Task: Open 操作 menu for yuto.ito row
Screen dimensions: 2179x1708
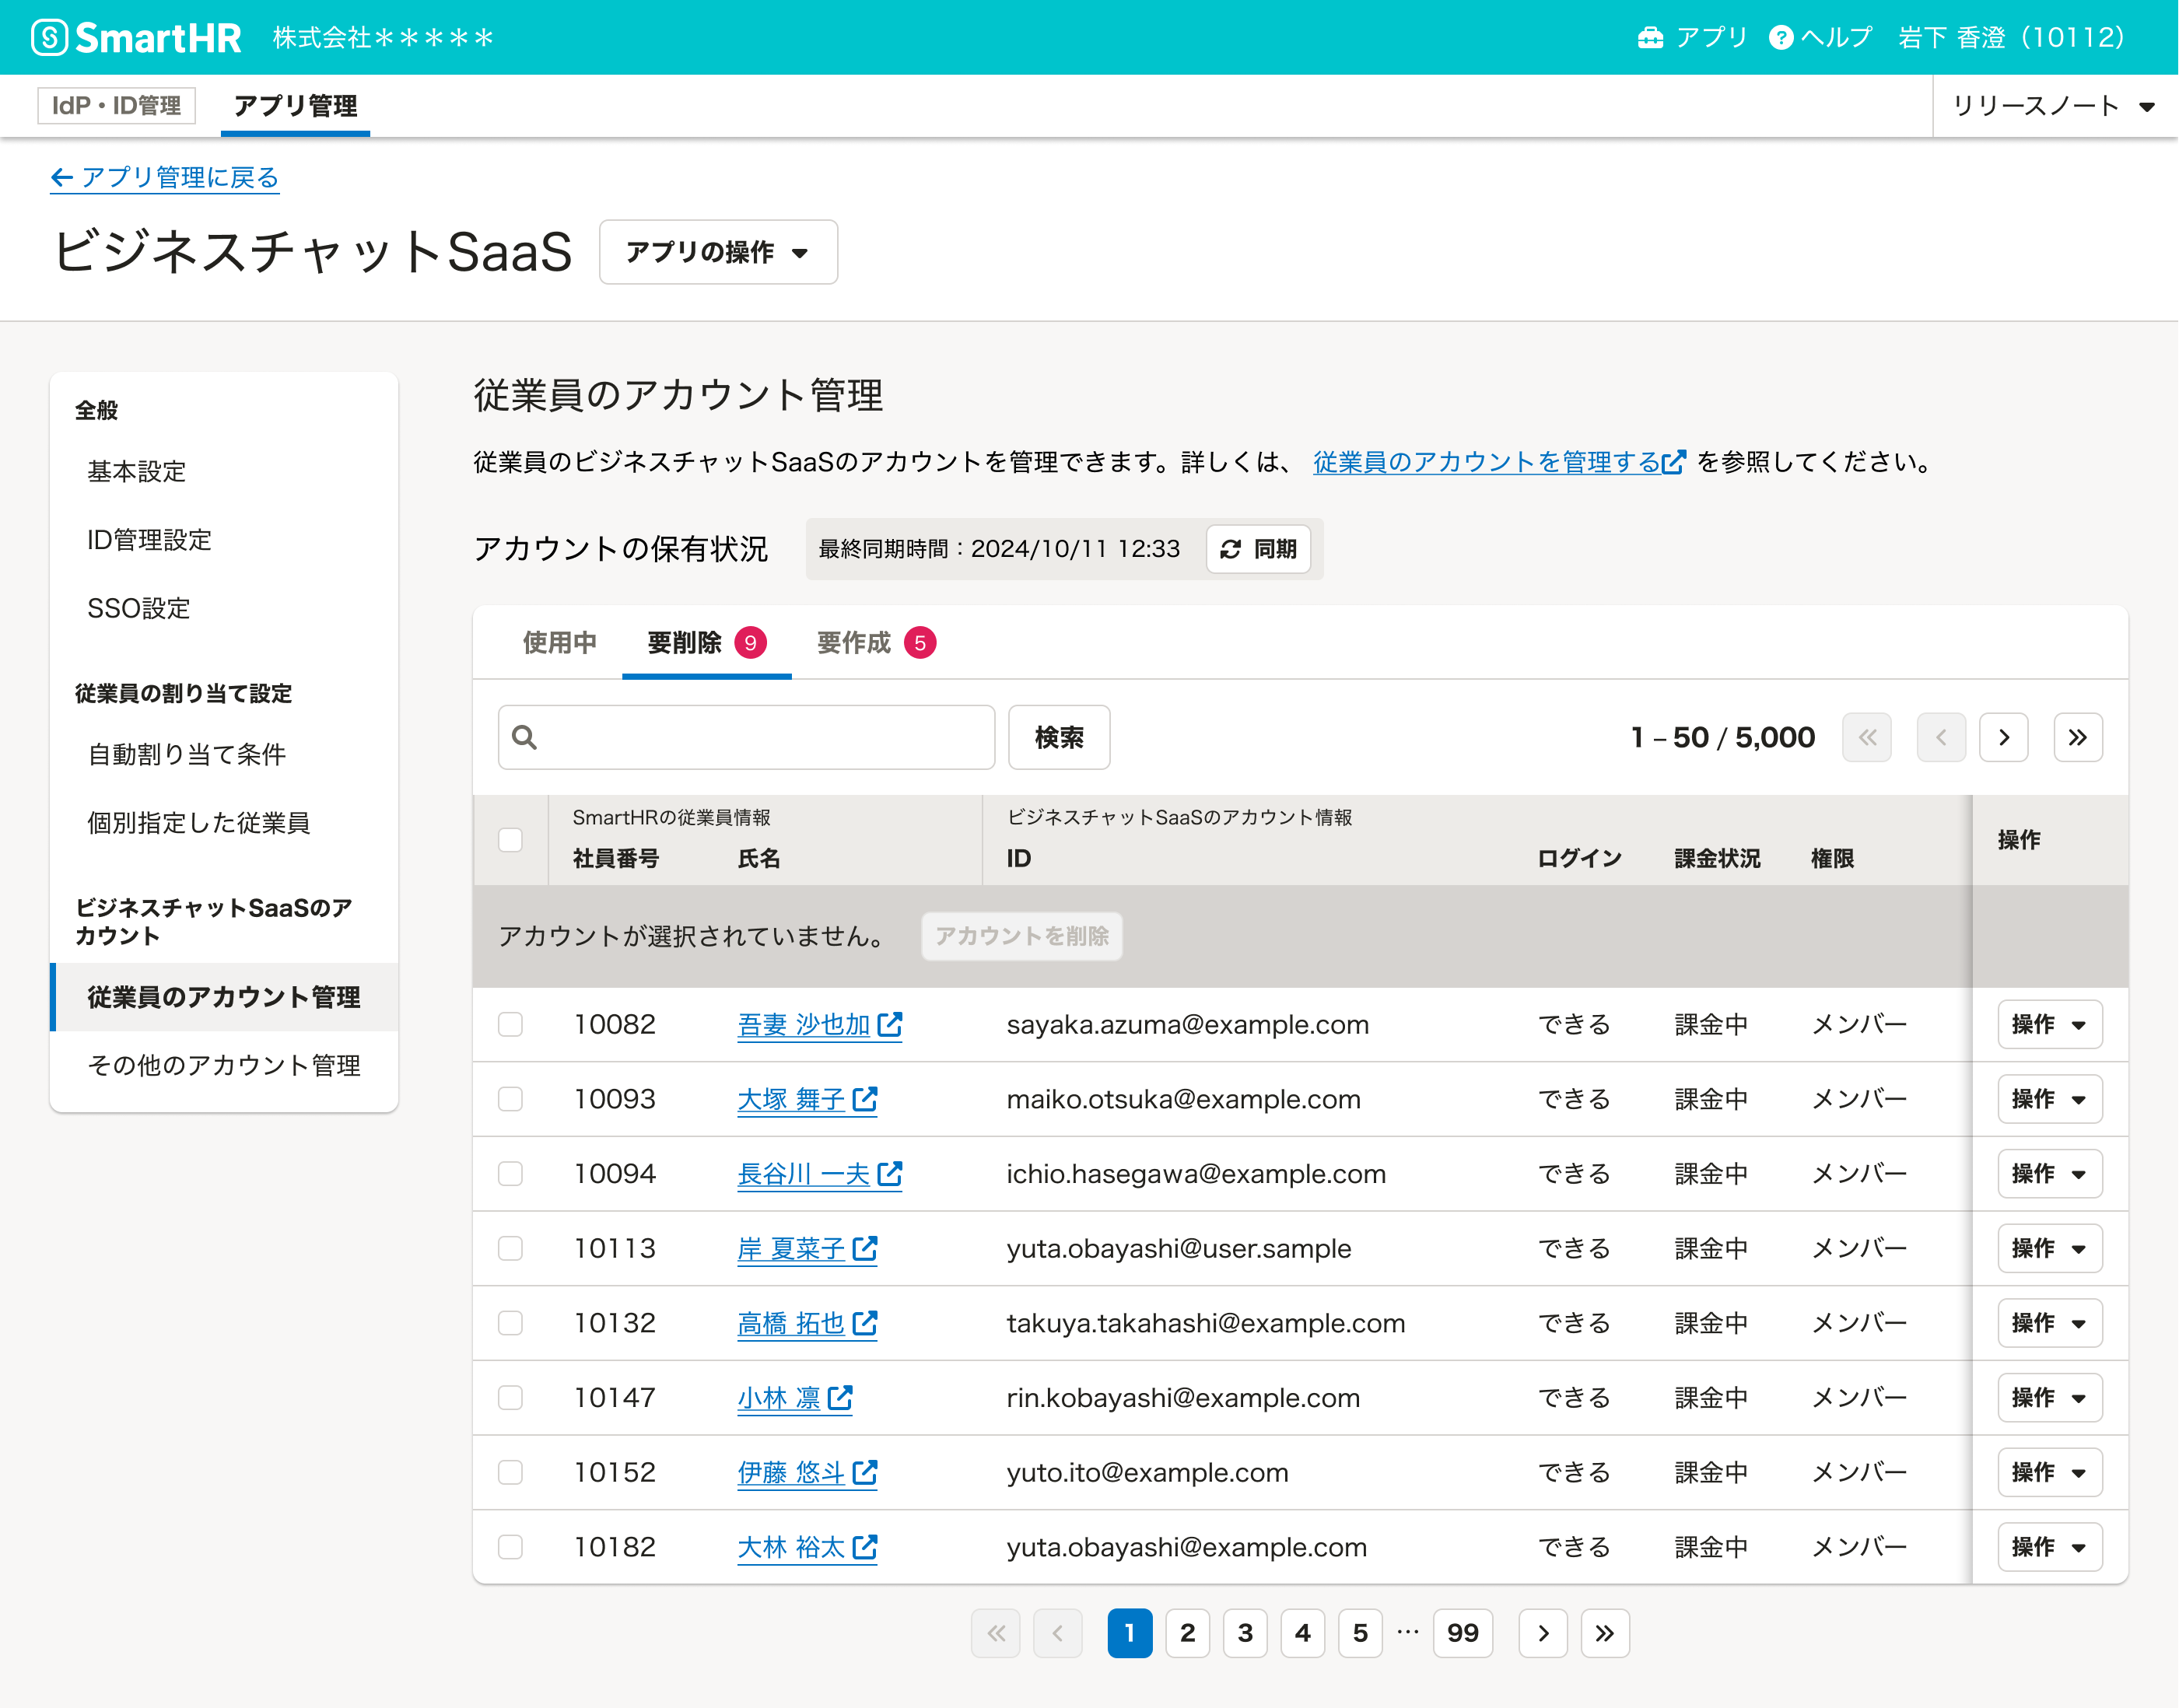Action: (2049, 1472)
